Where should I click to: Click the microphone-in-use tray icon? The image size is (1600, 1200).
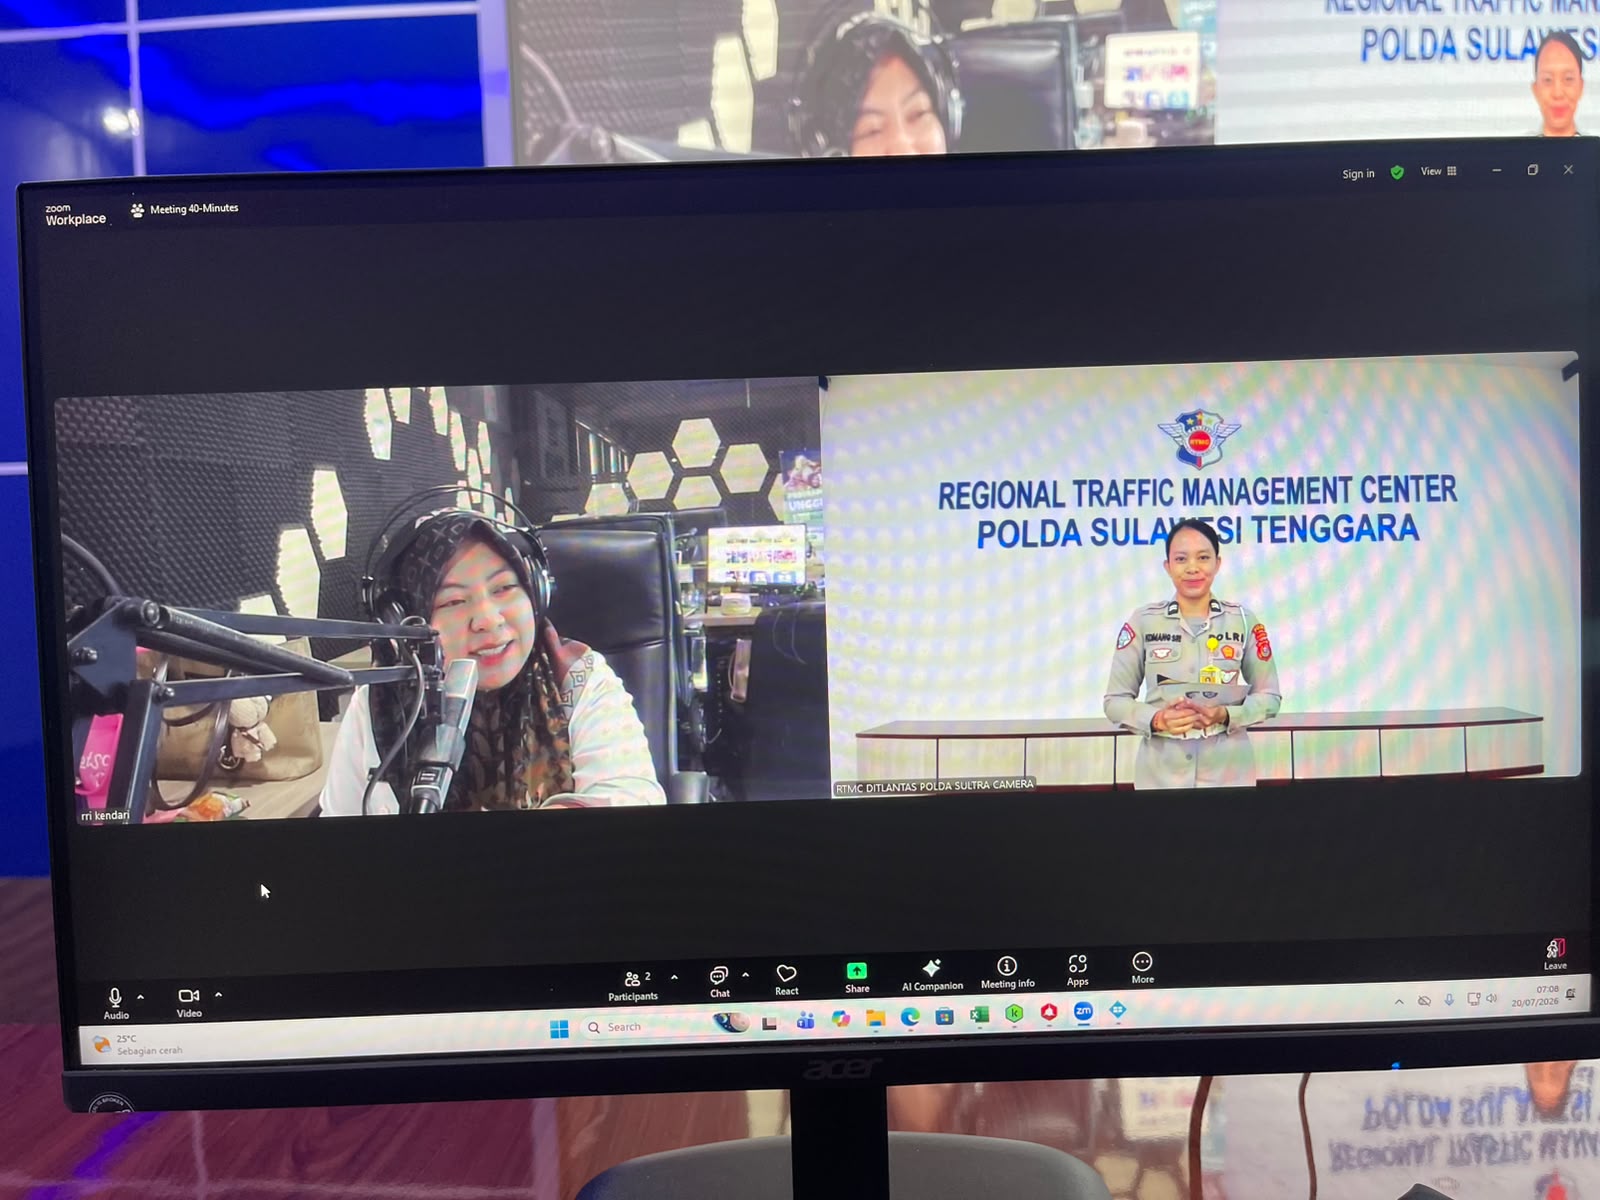(1449, 999)
